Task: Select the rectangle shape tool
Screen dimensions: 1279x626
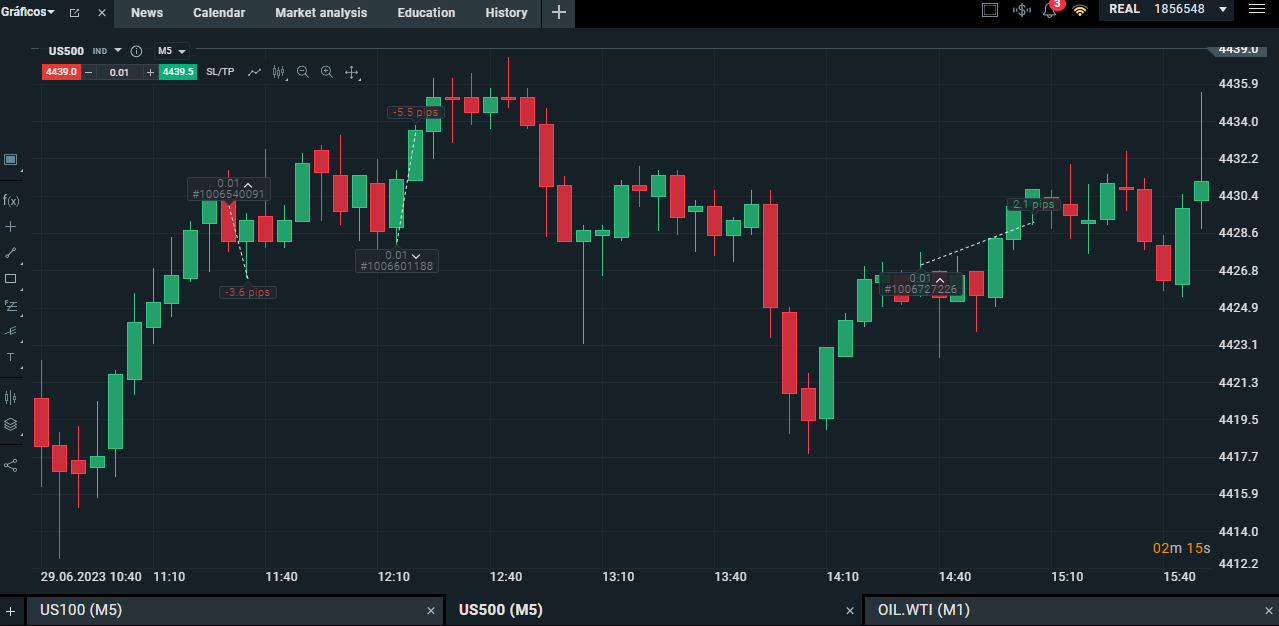Action: tap(11, 278)
